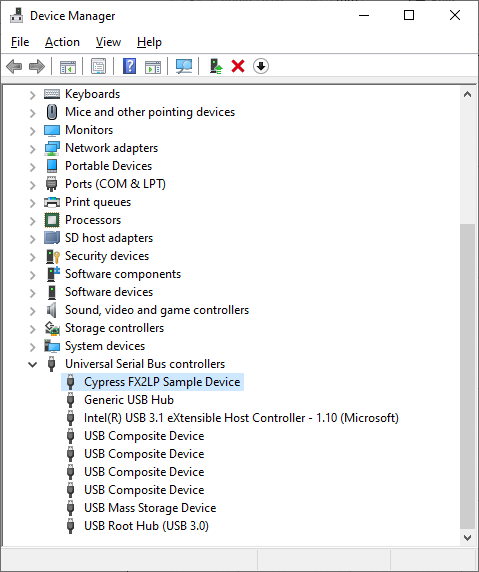Show or hide console tree icon
479x572 pixels.
coord(68,66)
